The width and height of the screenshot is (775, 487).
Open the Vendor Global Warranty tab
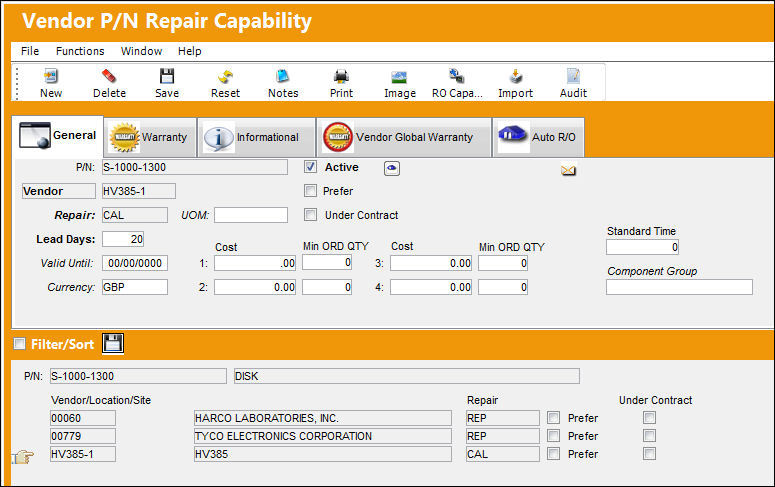(x=404, y=137)
